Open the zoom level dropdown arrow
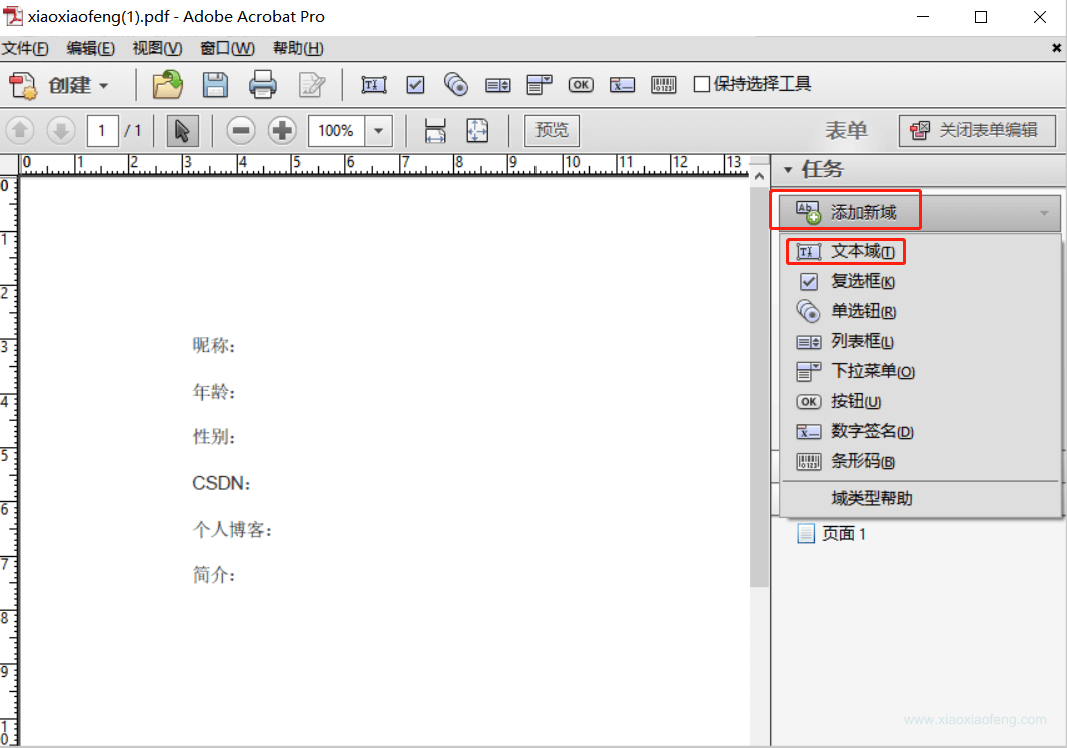 click(x=379, y=130)
